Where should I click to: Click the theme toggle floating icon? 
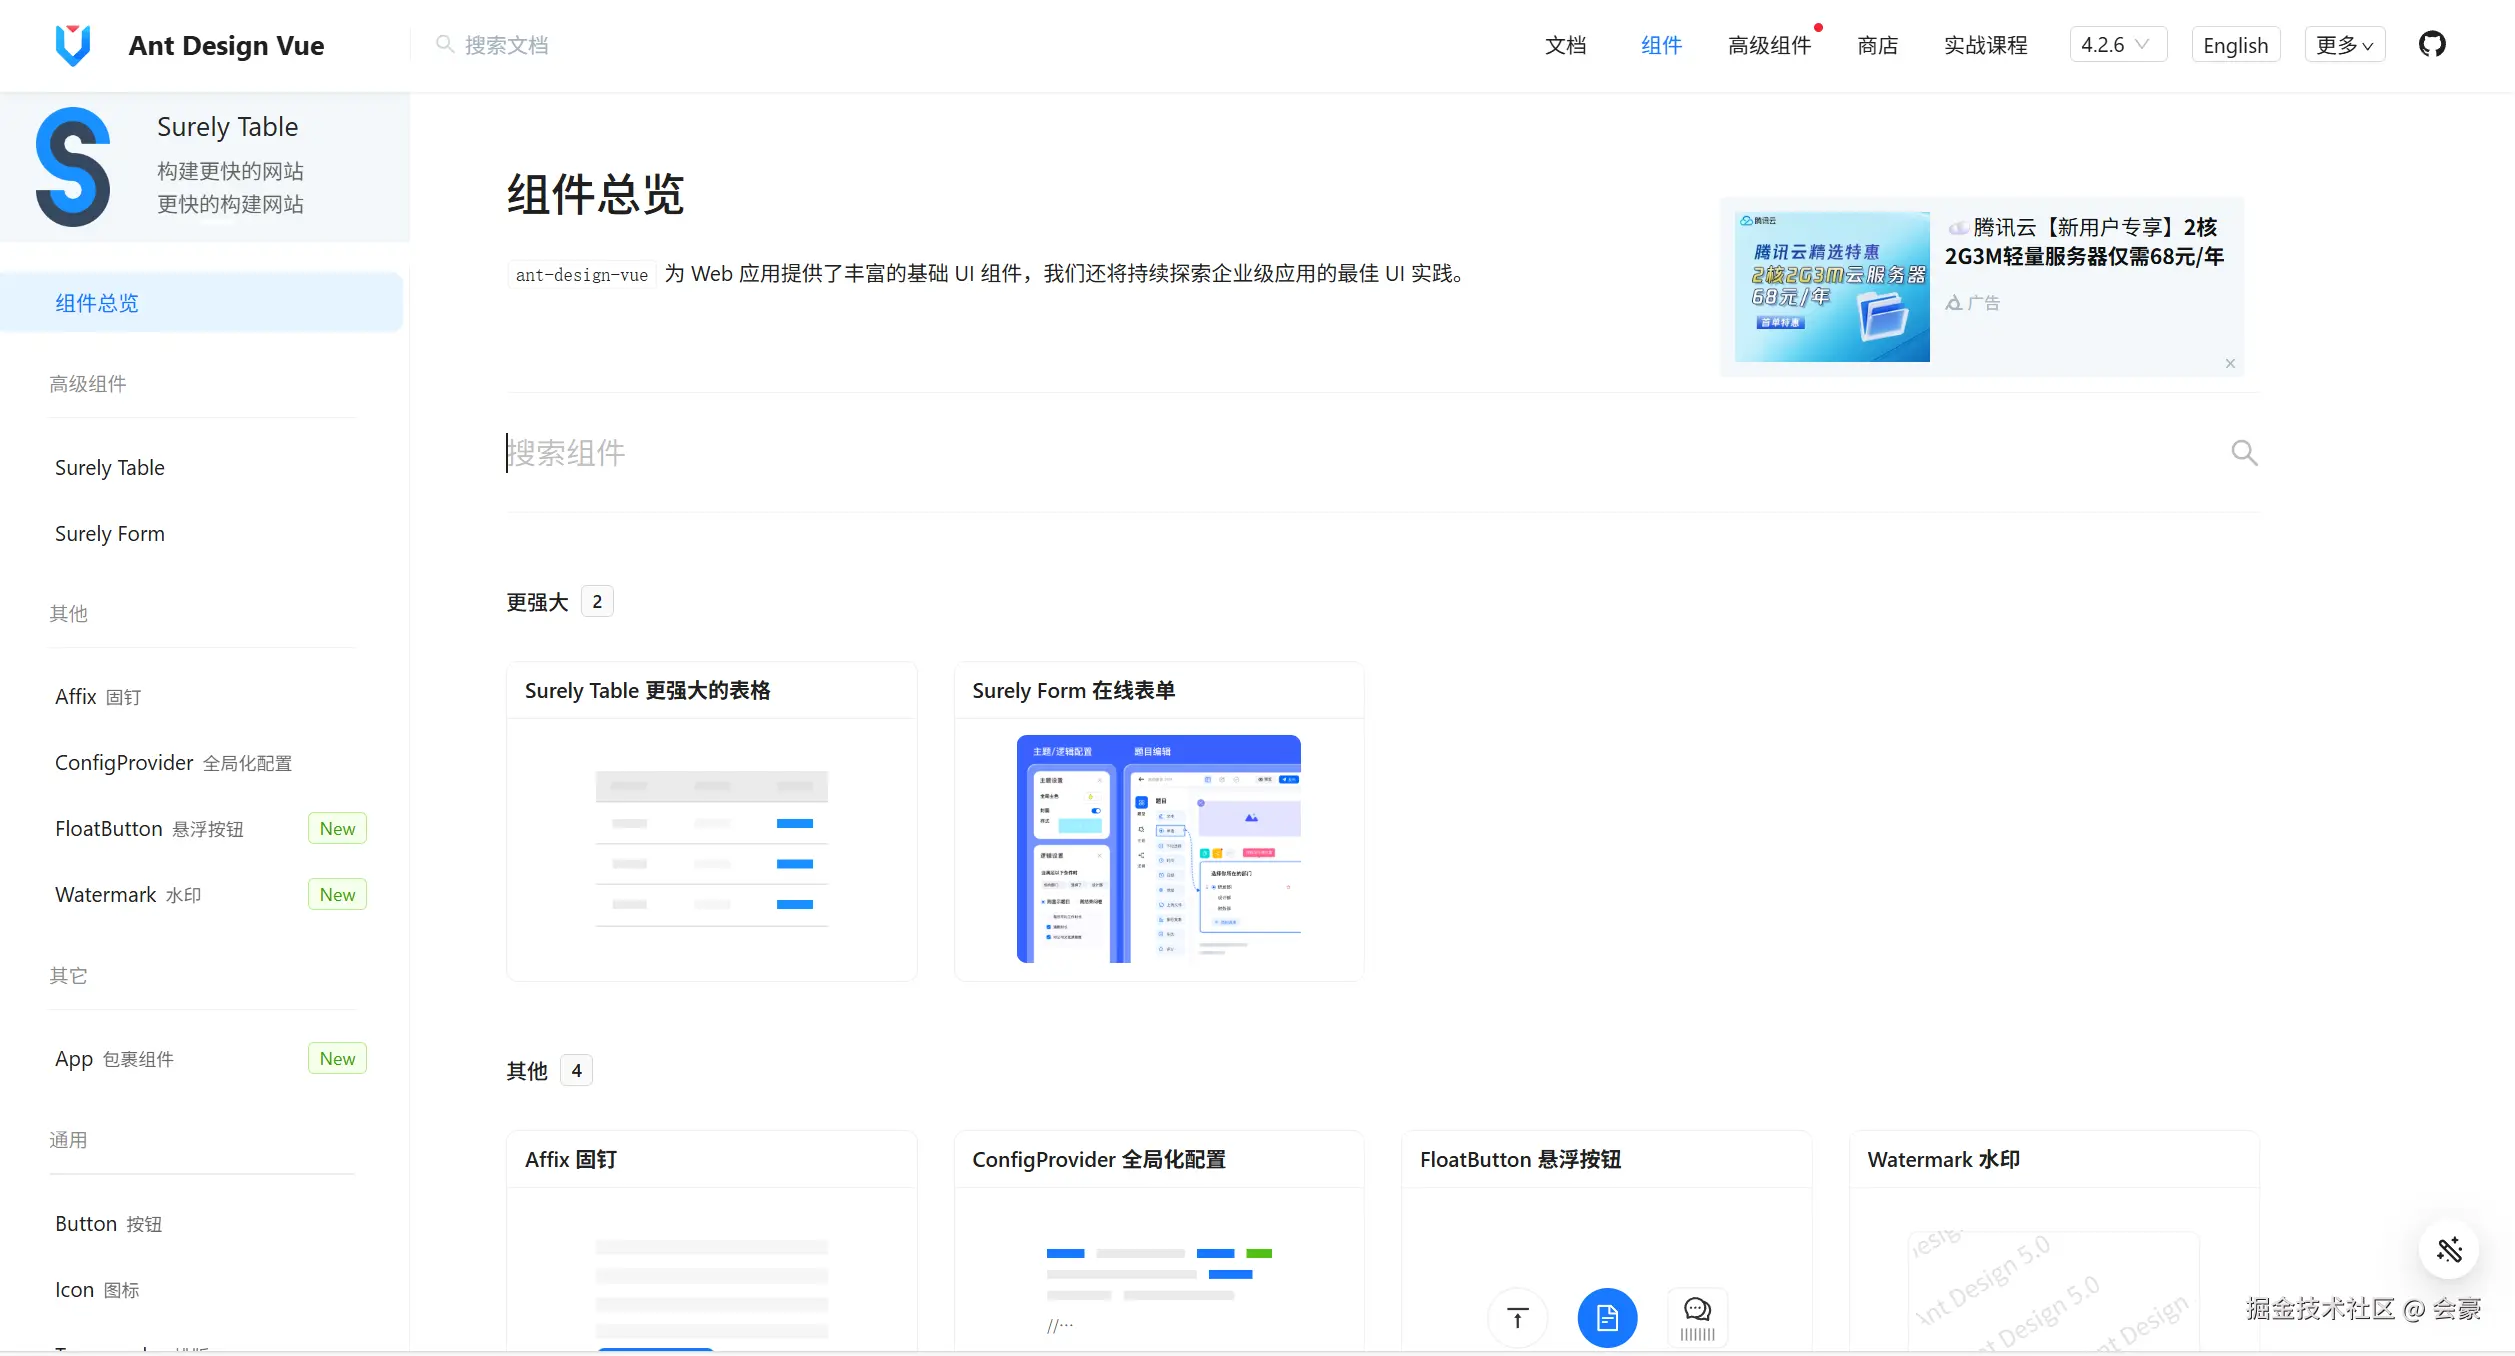click(2448, 1249)
